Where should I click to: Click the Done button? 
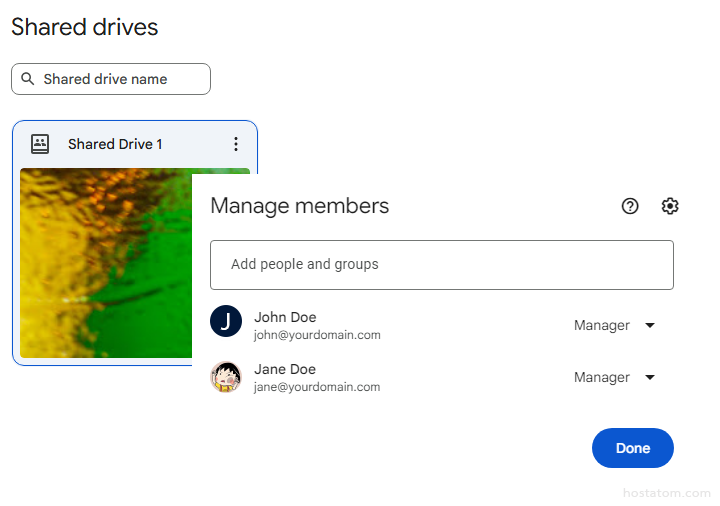coord(633,448)
